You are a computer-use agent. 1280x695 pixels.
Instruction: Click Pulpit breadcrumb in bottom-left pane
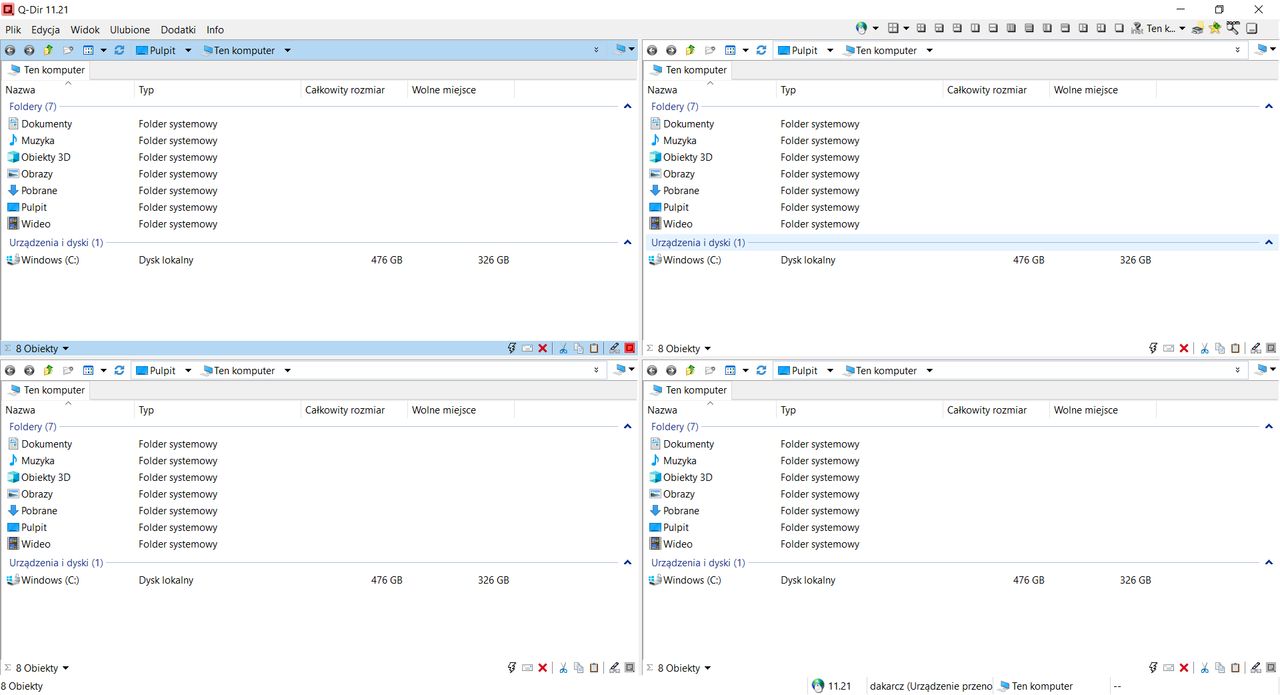coord(155,370)
